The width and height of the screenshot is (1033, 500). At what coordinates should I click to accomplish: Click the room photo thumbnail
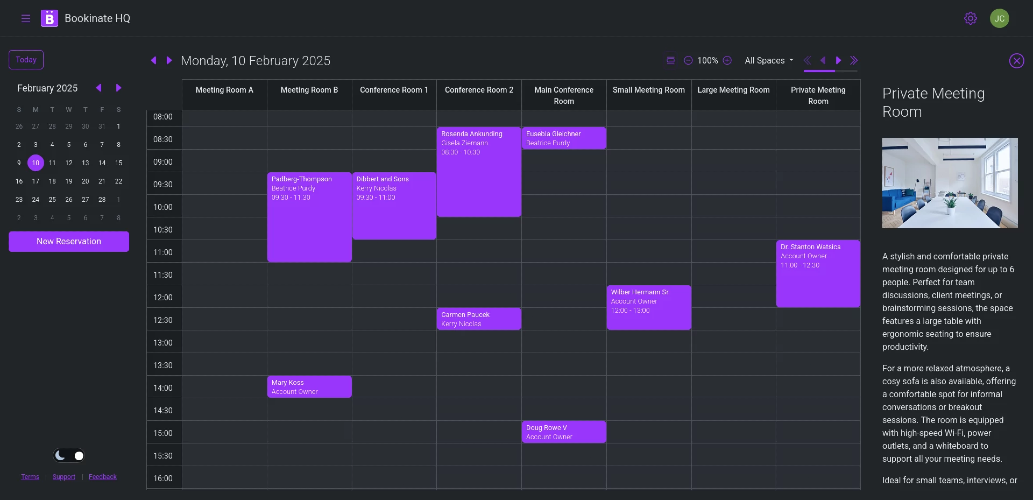[x=949, y=182]
